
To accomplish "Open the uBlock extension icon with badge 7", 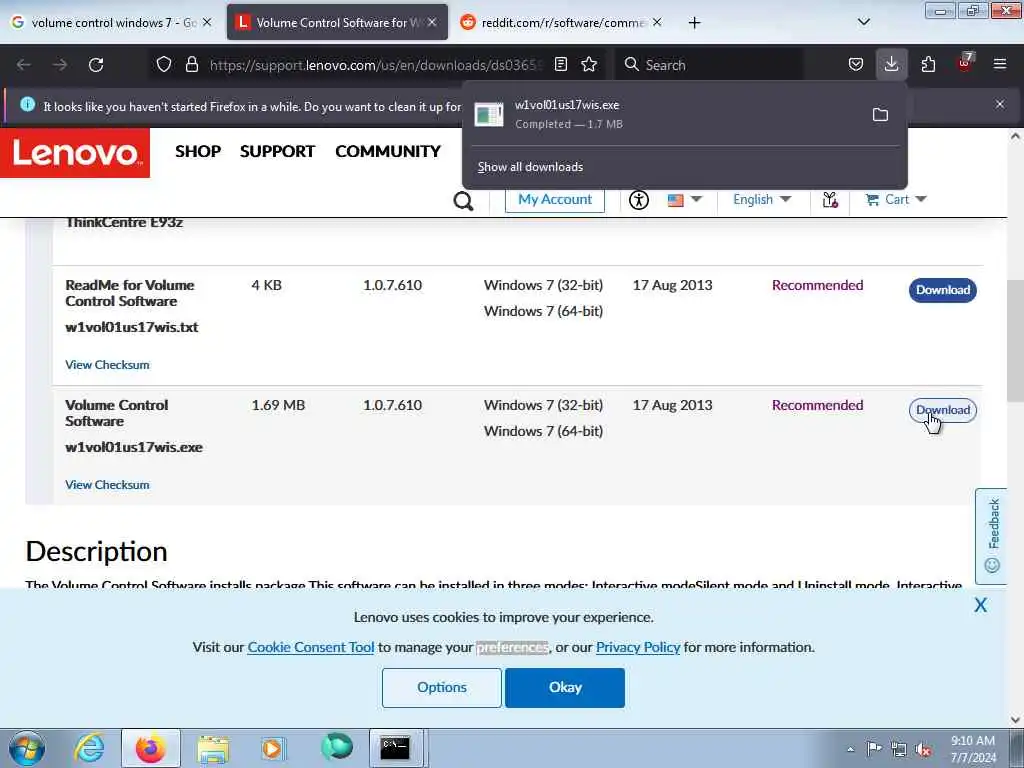I will tap(965, 63).
